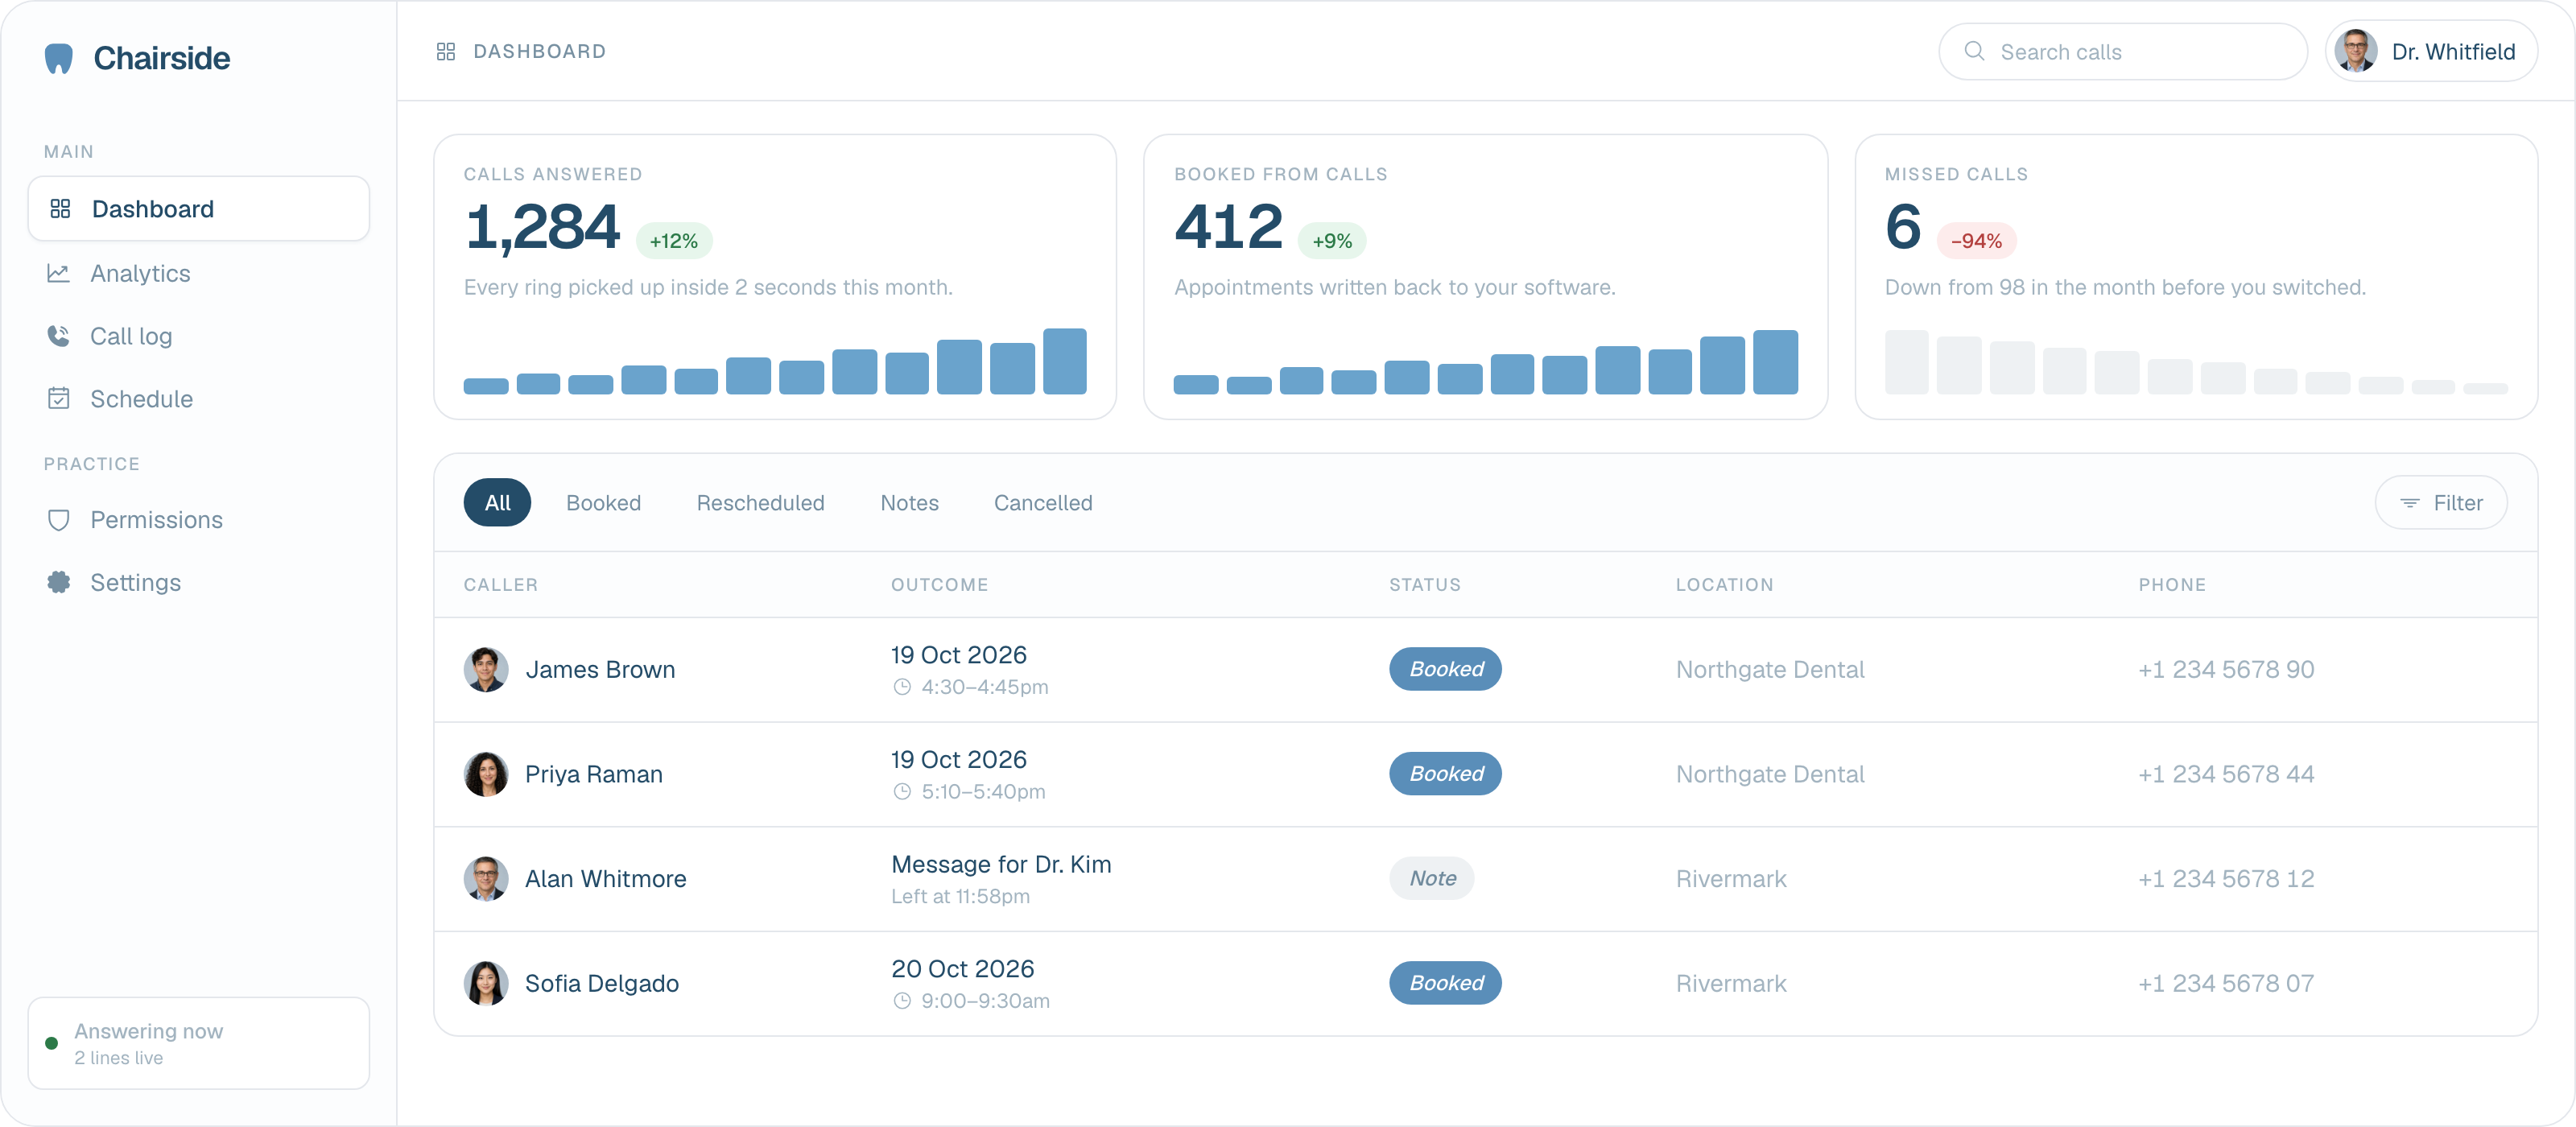Screen dimensions: 2576x1127
Task: Click Alan Whitmore's avatar
Action: 486,879
